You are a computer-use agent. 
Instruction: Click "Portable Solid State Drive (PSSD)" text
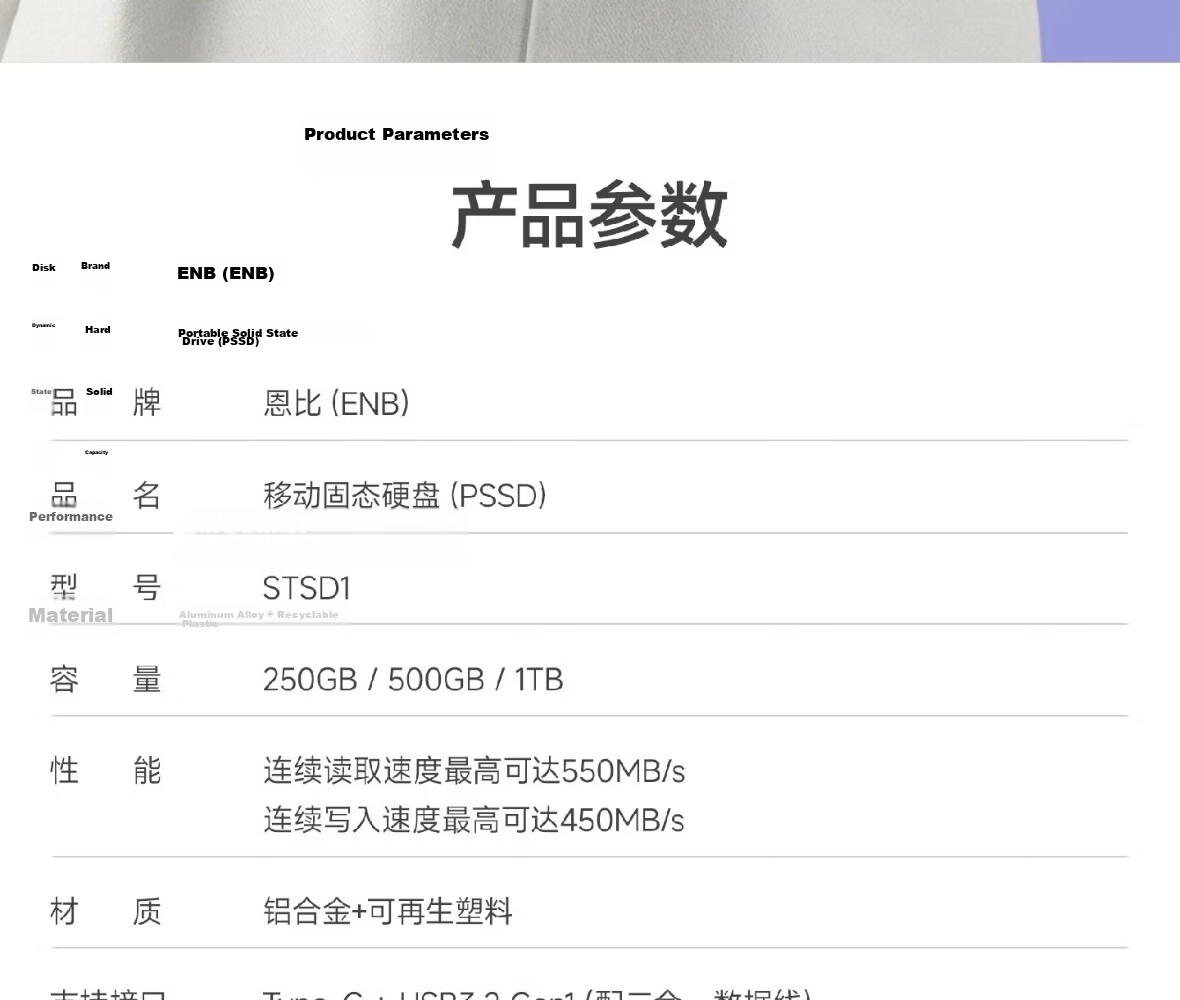pos(238,336)
